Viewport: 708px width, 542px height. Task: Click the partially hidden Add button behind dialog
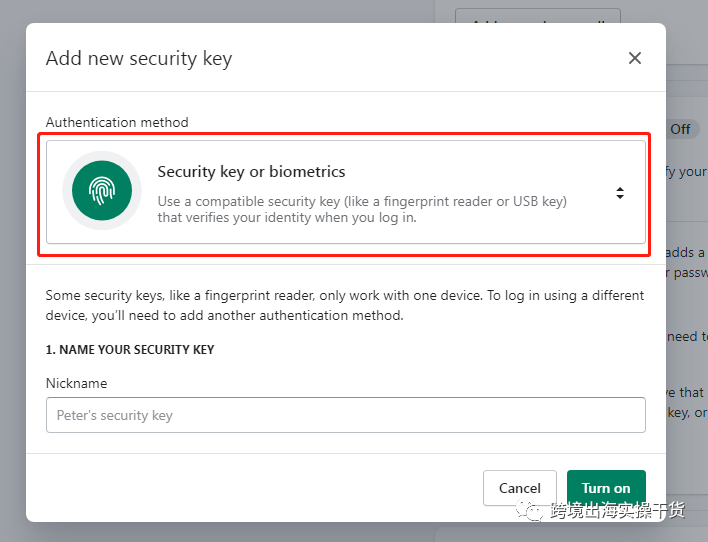(x=537, y=17)
